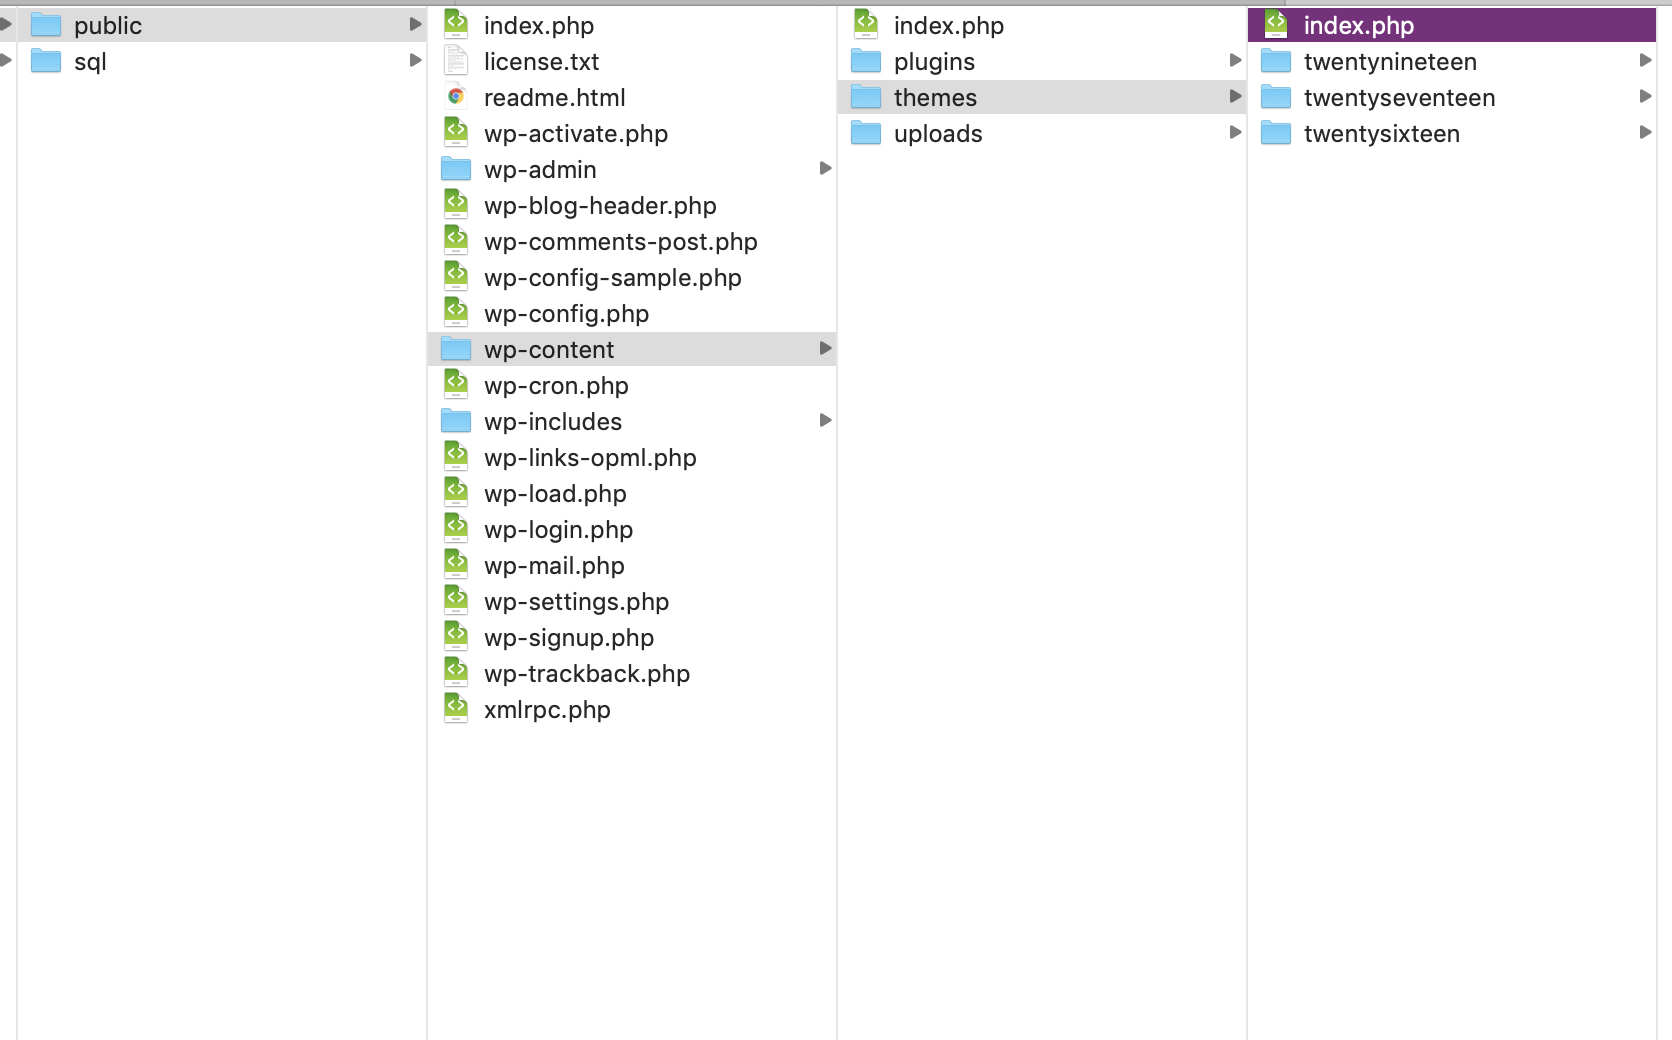The image size is (1672, 1040).
Task: Click the public folder icon
Action: pyautogui.click(x=46, y=25)
